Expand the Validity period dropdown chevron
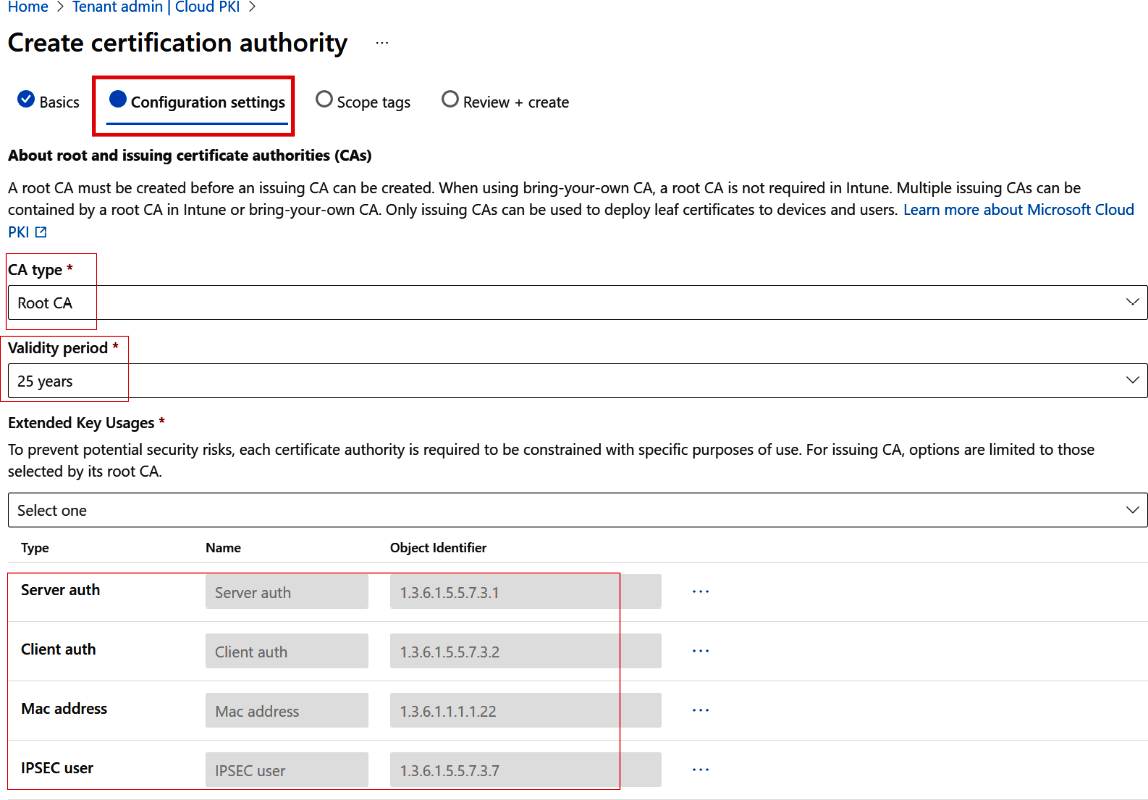This screenshot has height=800, width=1148. click(1132, 381)
